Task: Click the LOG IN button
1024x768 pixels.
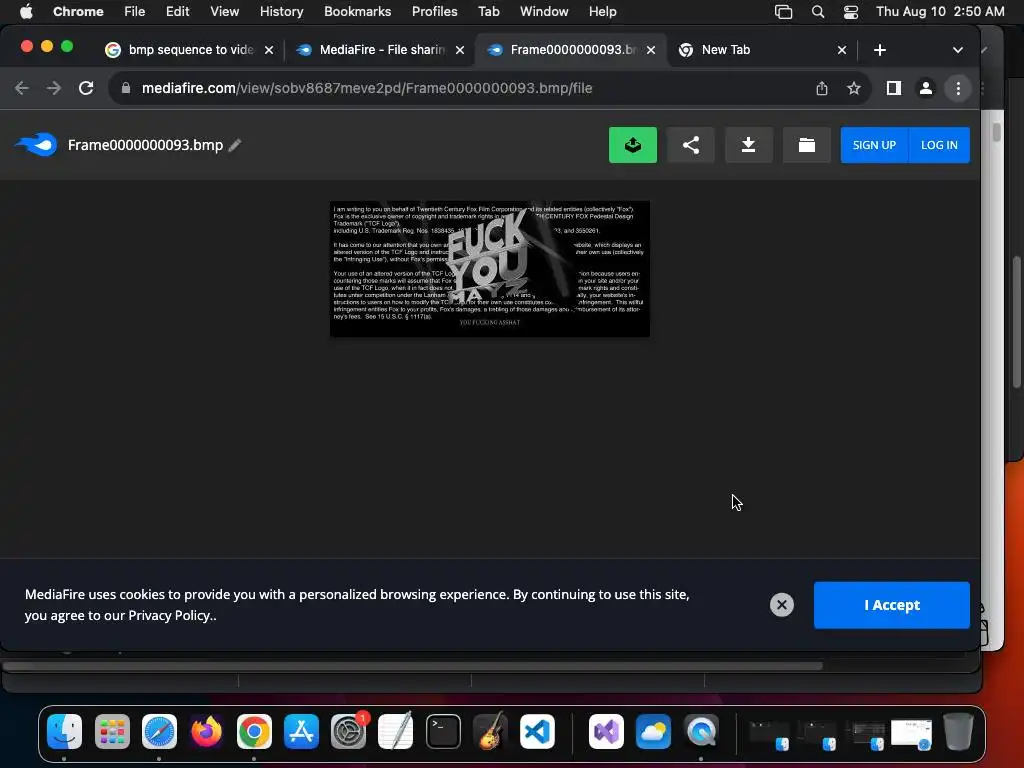Action: point(939,145)
